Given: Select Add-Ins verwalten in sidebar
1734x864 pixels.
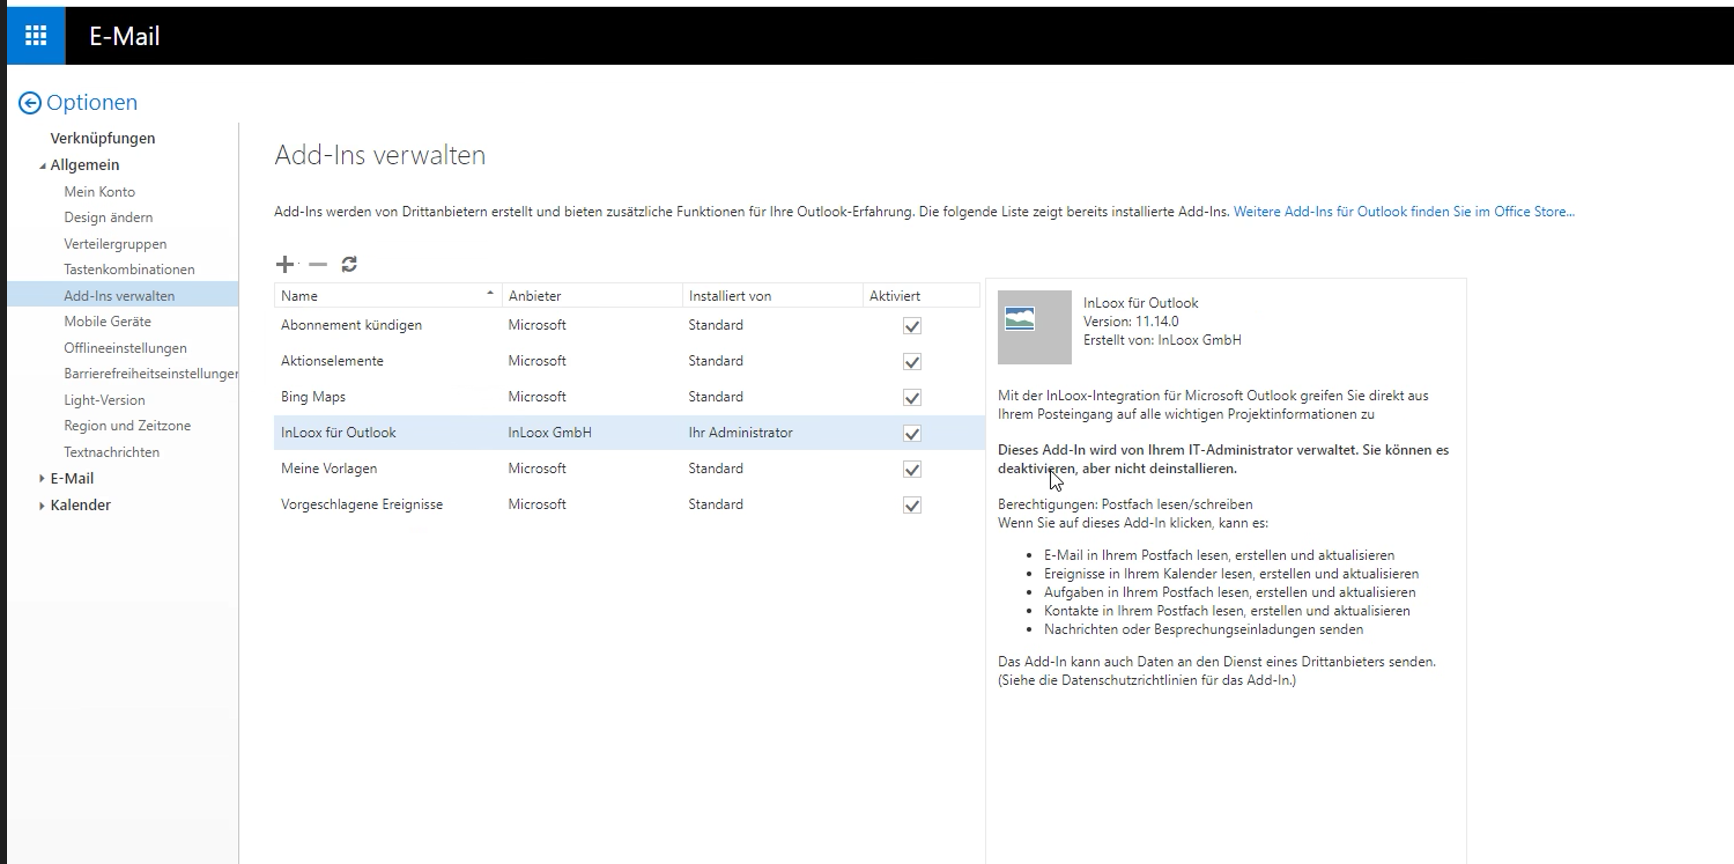Looking at the screenshot, I should pos(123,296).
